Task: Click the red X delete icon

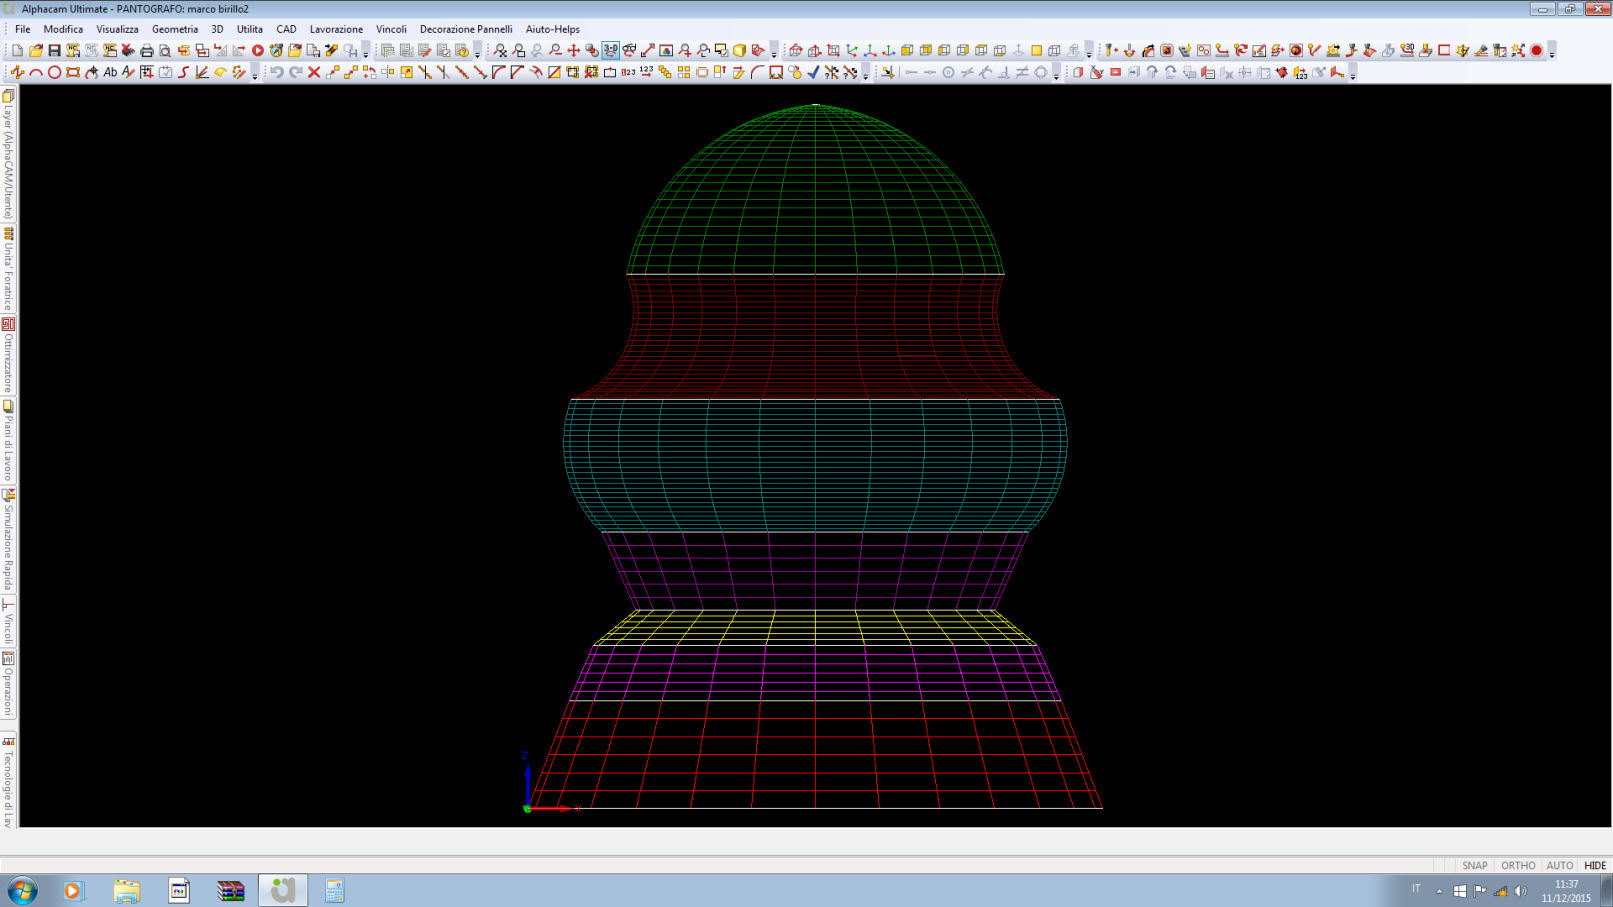Action: coord(314,72)
